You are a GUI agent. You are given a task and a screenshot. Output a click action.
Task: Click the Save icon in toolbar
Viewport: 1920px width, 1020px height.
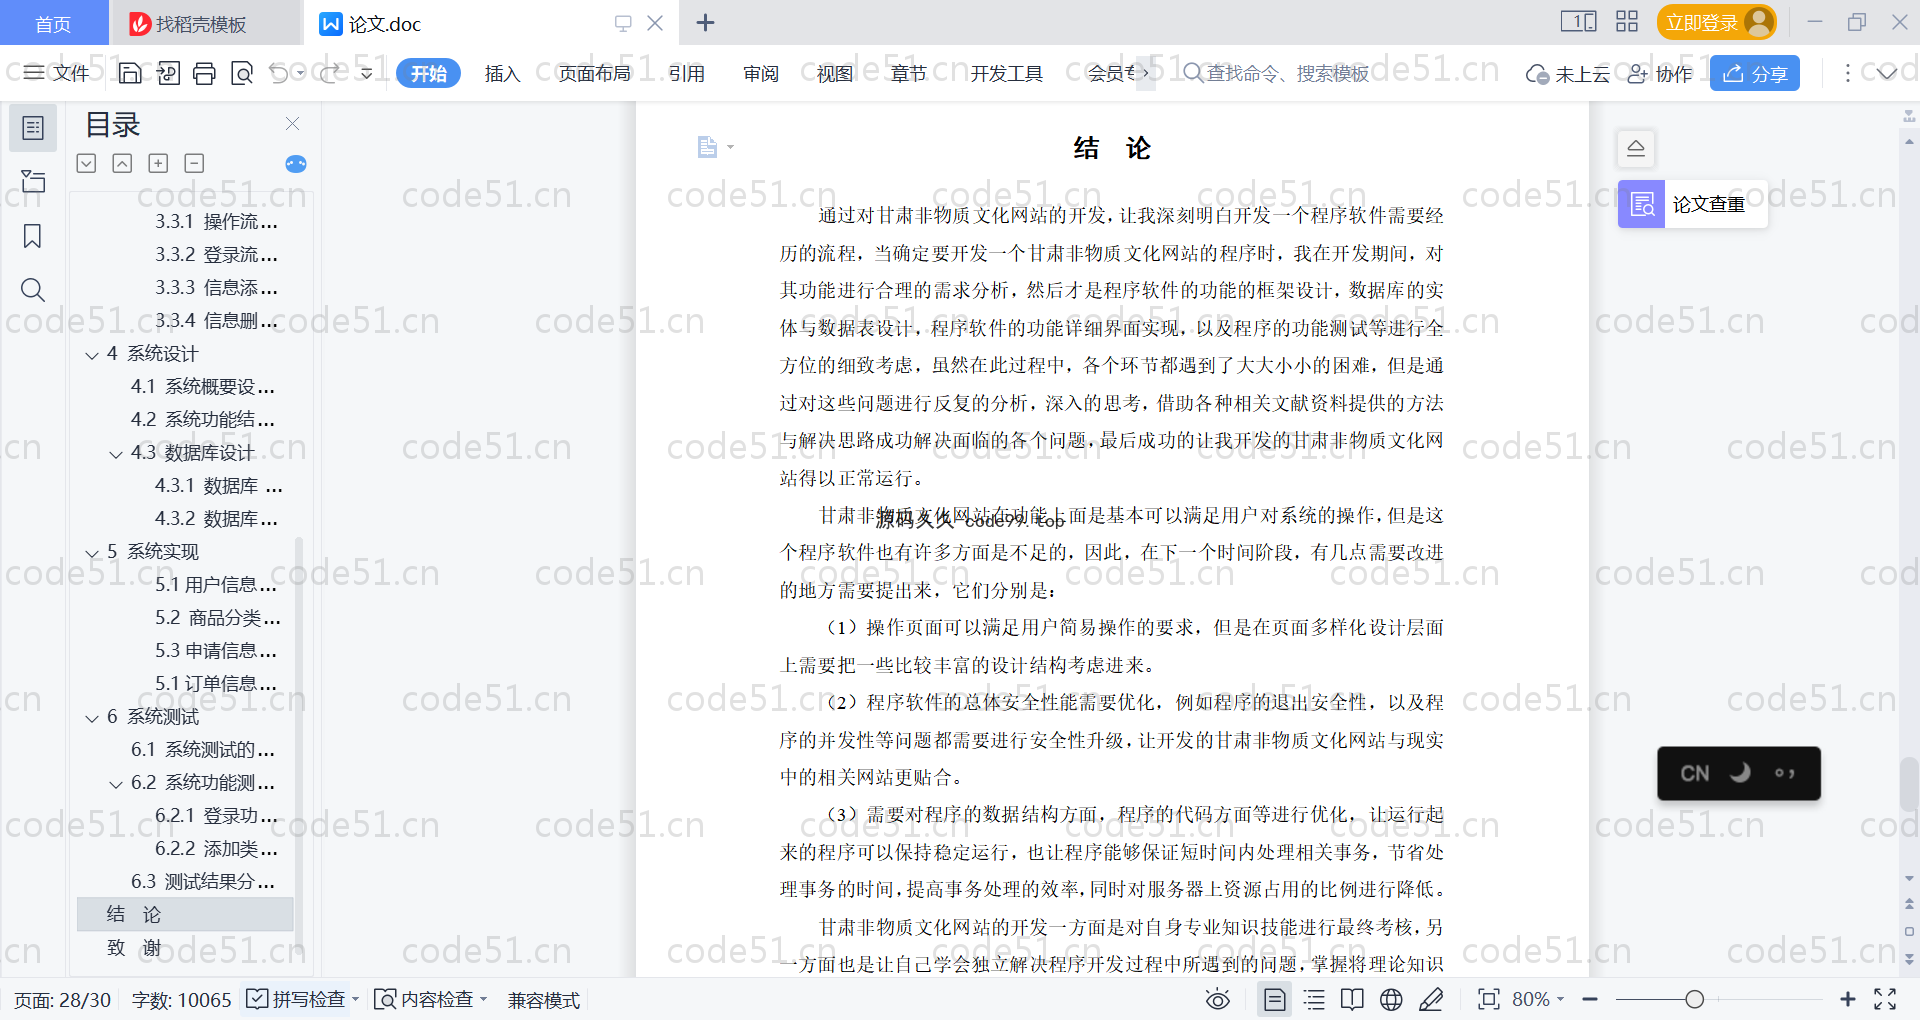click(x=130, y=73)
